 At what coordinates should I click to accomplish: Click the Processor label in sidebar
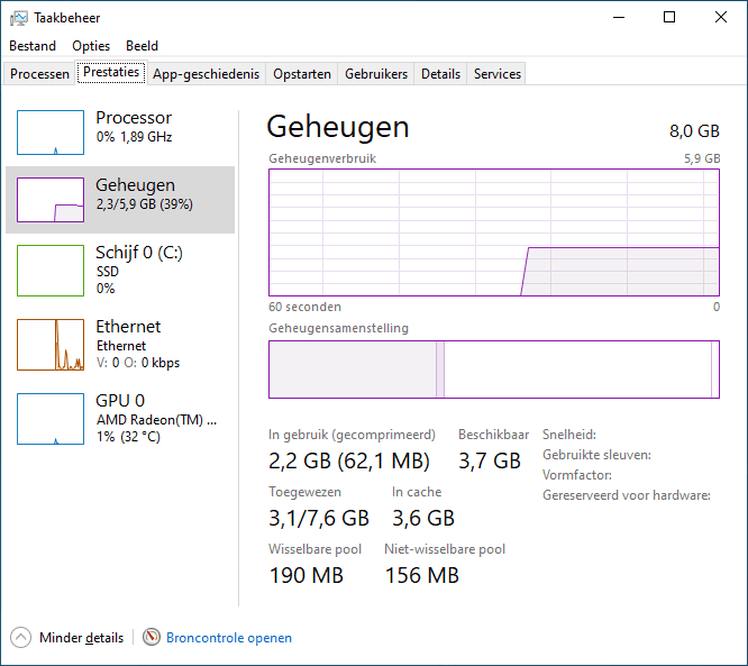[x=134, y=118]
